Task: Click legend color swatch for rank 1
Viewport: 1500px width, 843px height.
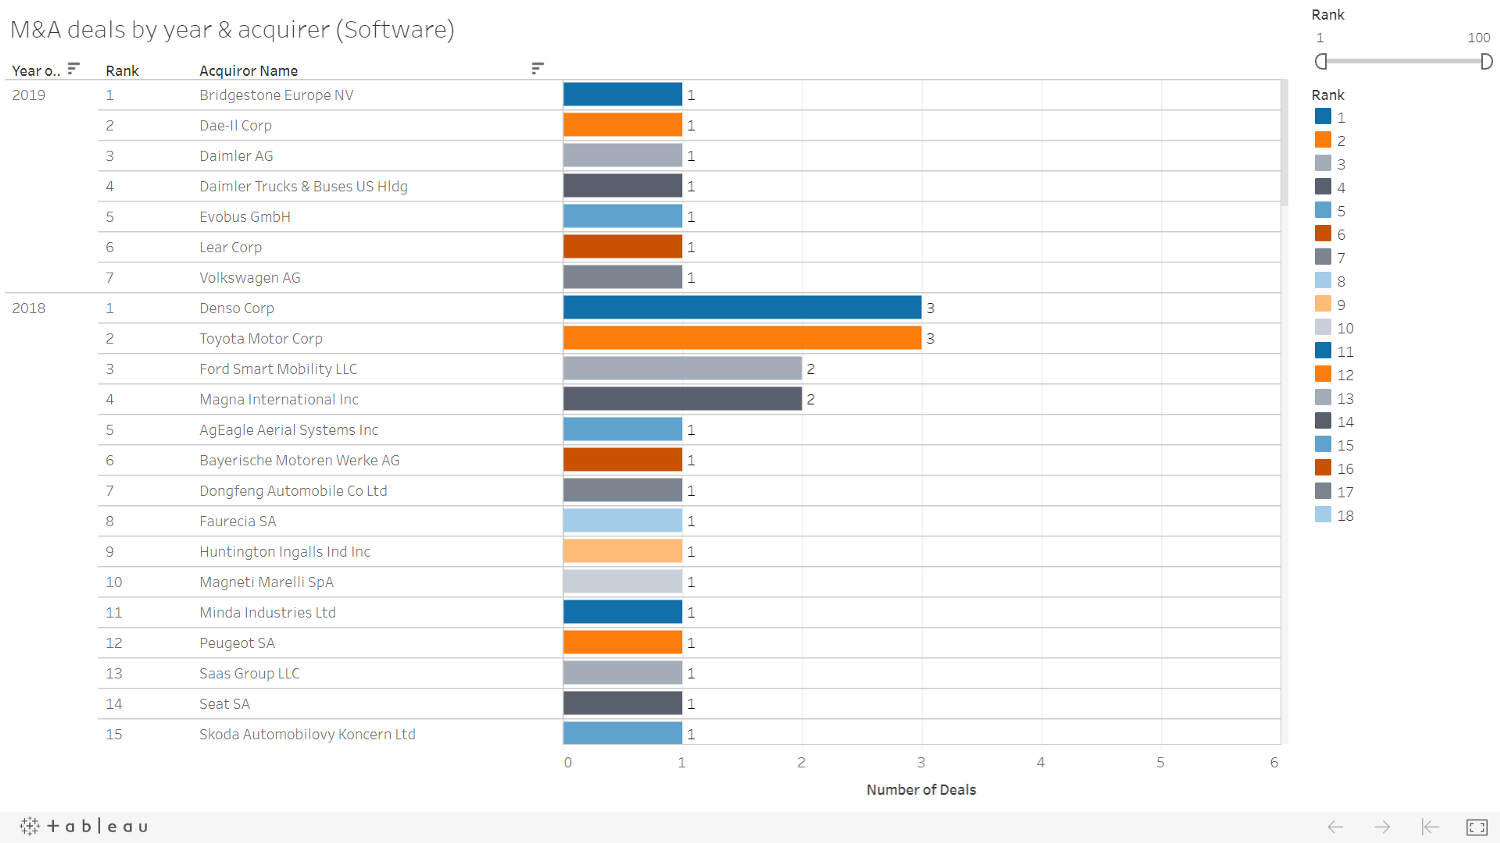Action: pyautogui.click(x=1323, y=117)
